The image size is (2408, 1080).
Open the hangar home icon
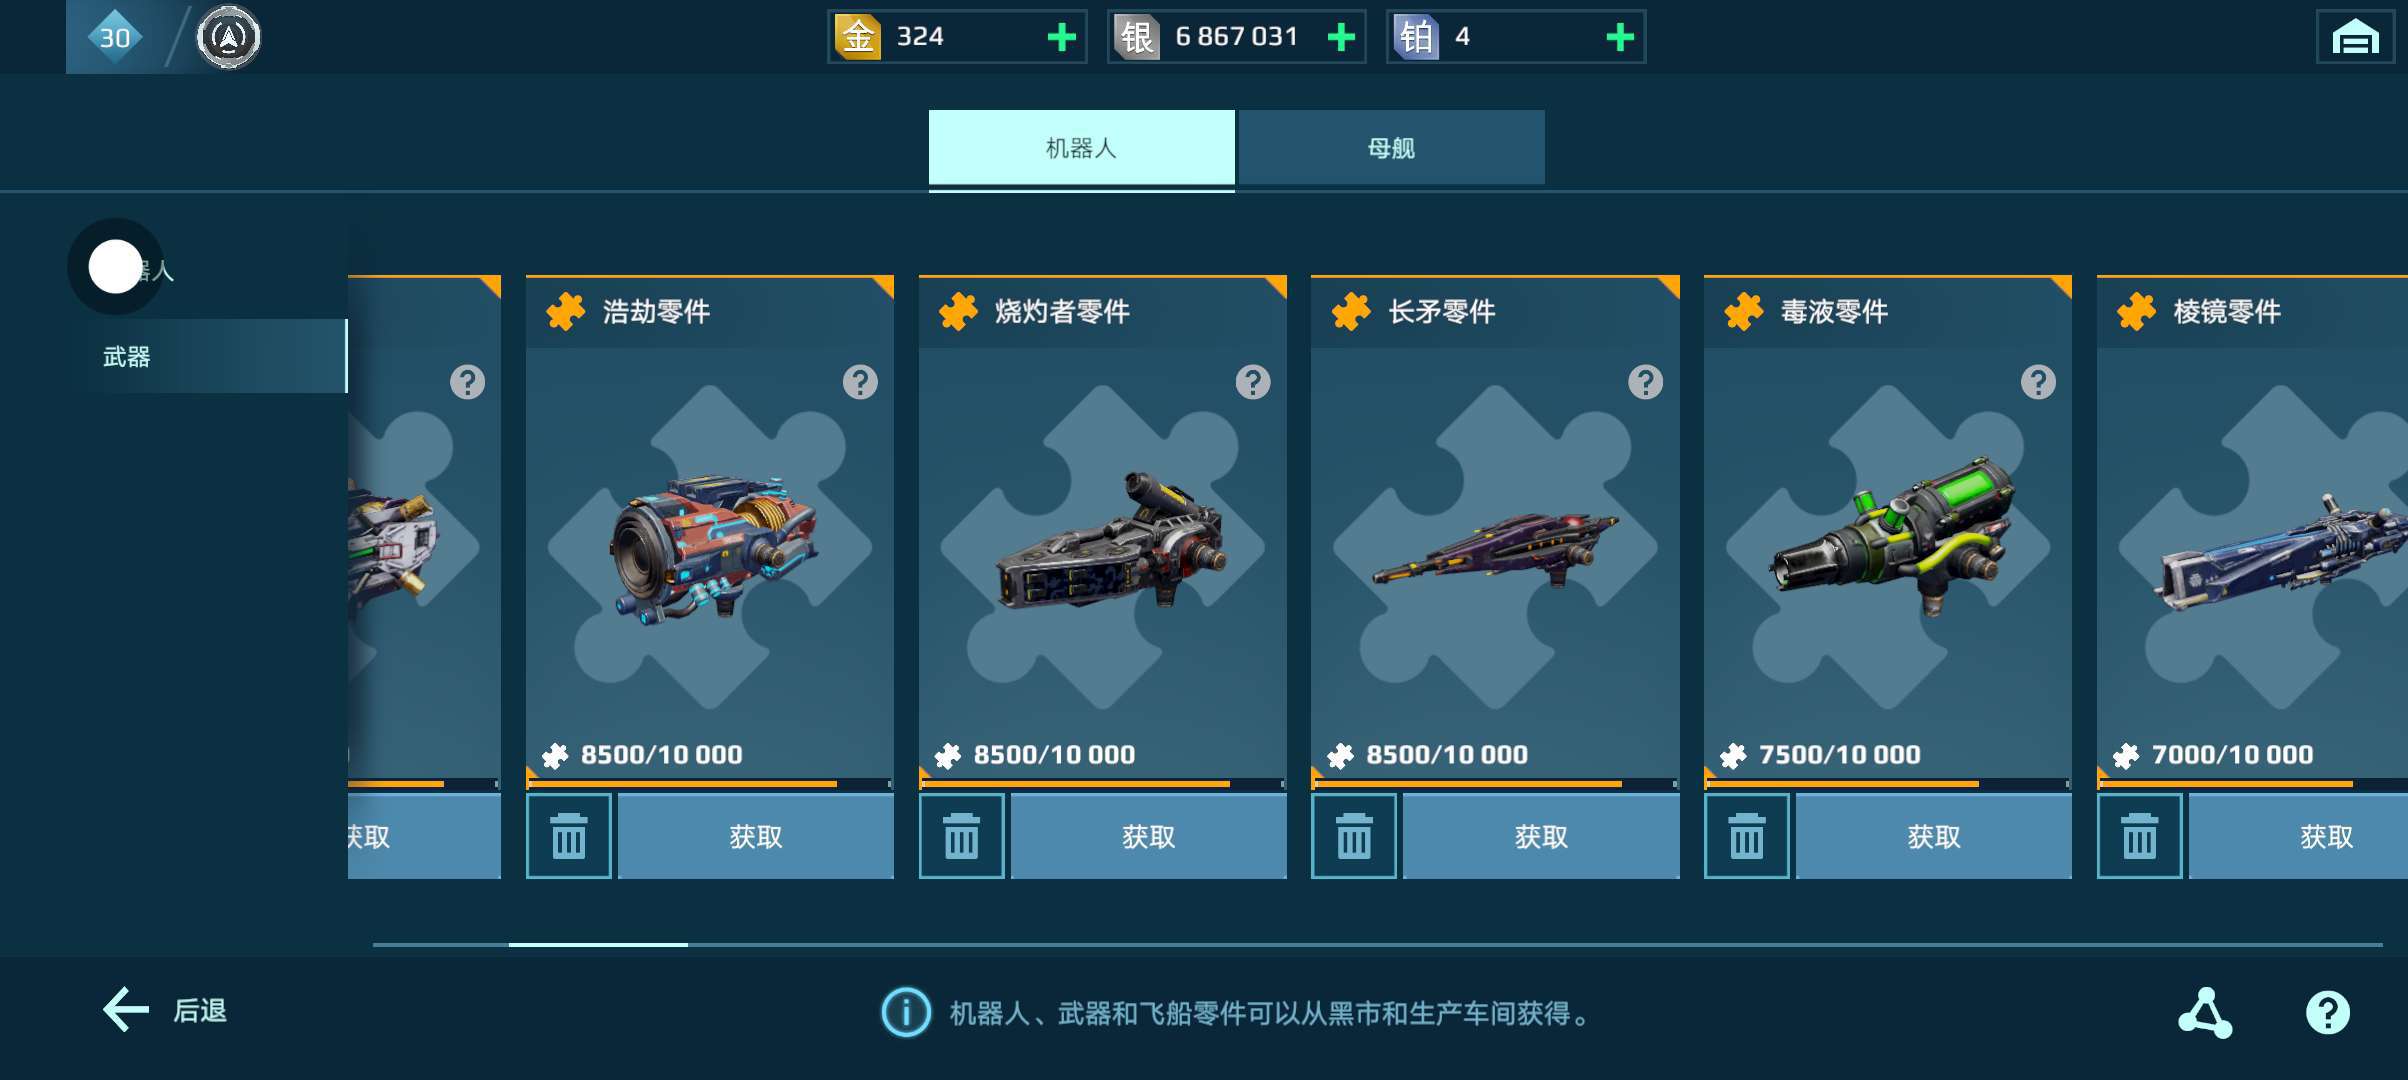pyautogui.click(x=2356, y=37)
